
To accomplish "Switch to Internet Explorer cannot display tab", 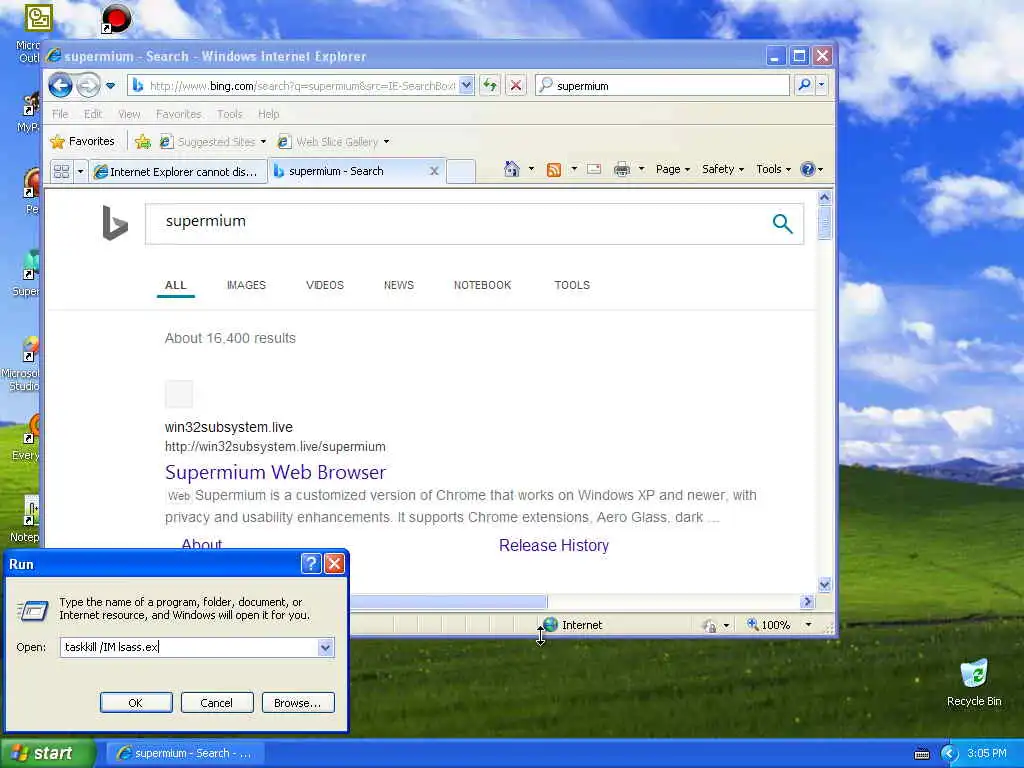I will [x=178, y=172].
